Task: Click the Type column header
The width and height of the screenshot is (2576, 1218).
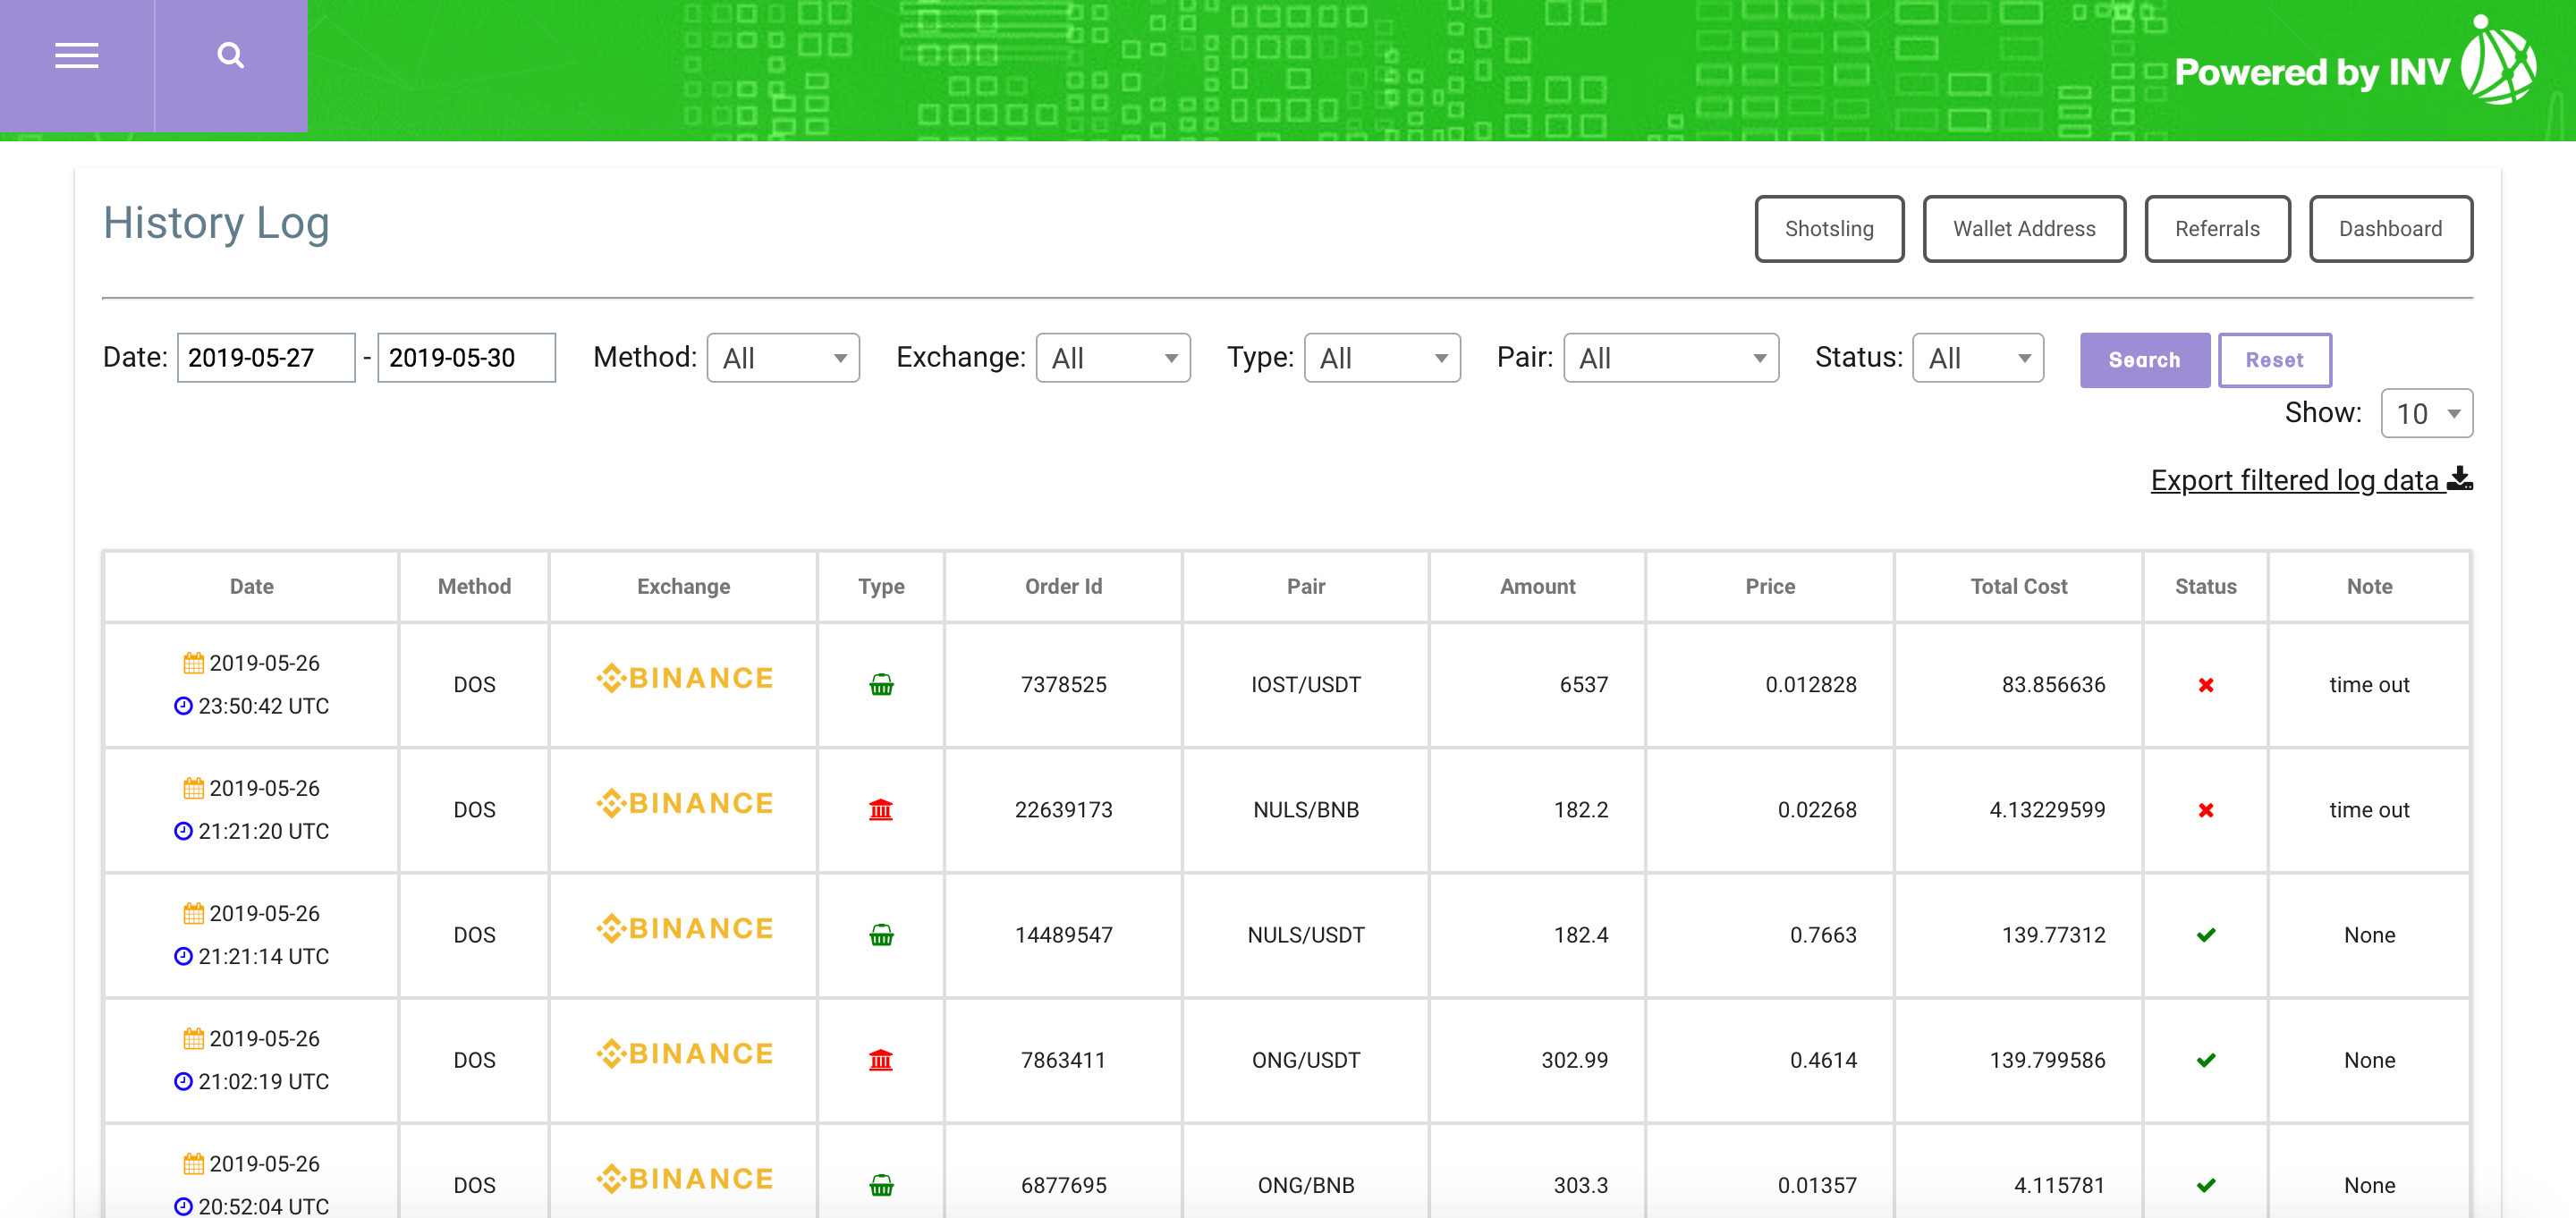Action: [881, 587]
